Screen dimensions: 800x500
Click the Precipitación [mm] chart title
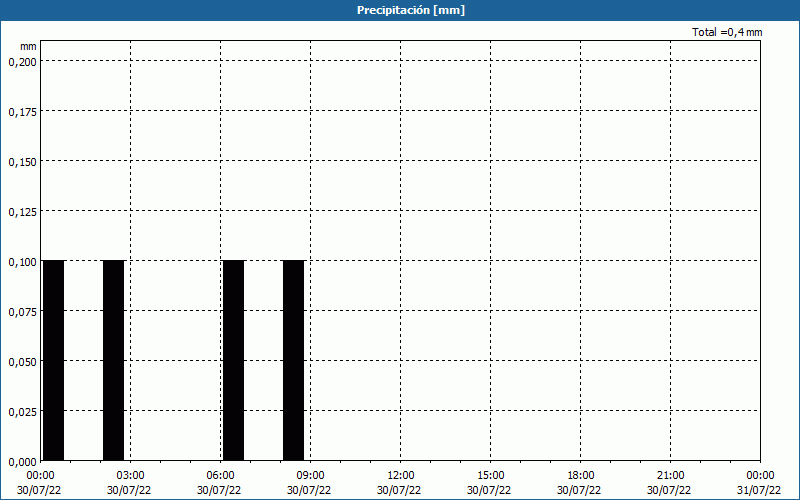pos(411,10)
